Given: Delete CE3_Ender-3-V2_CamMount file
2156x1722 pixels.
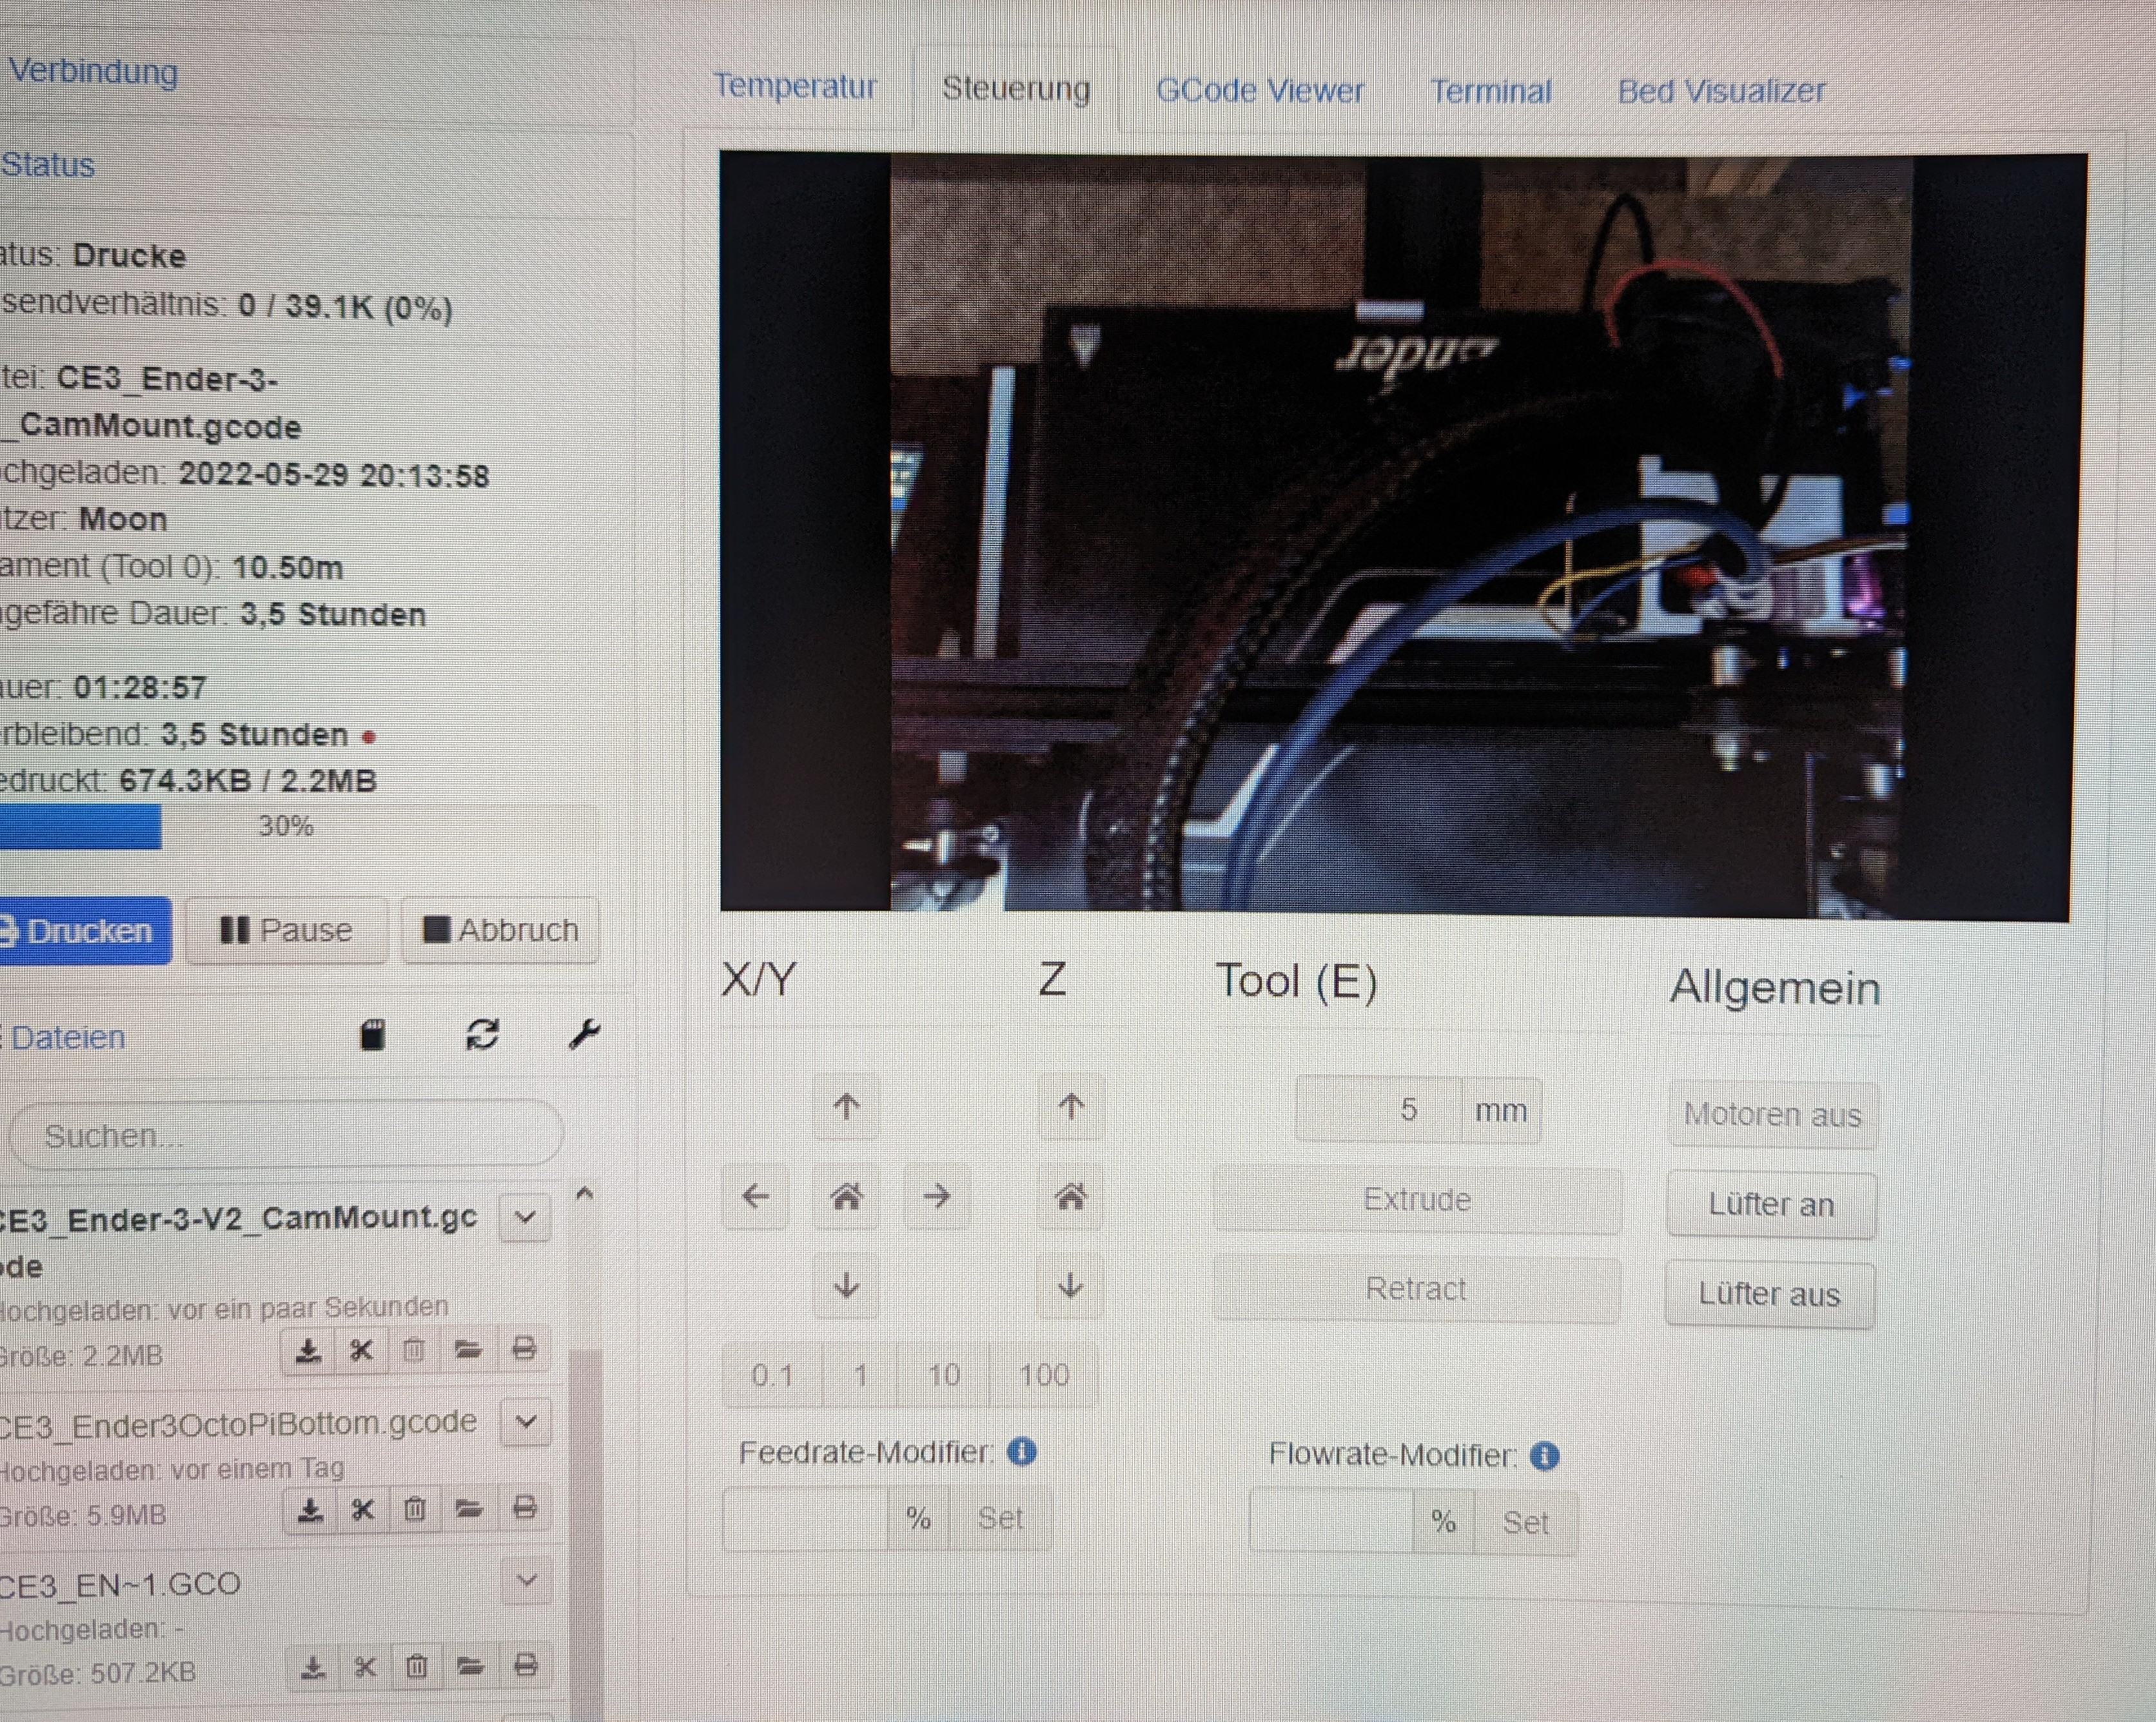Looking at the screenshot, I should [x=414, y=1351].
